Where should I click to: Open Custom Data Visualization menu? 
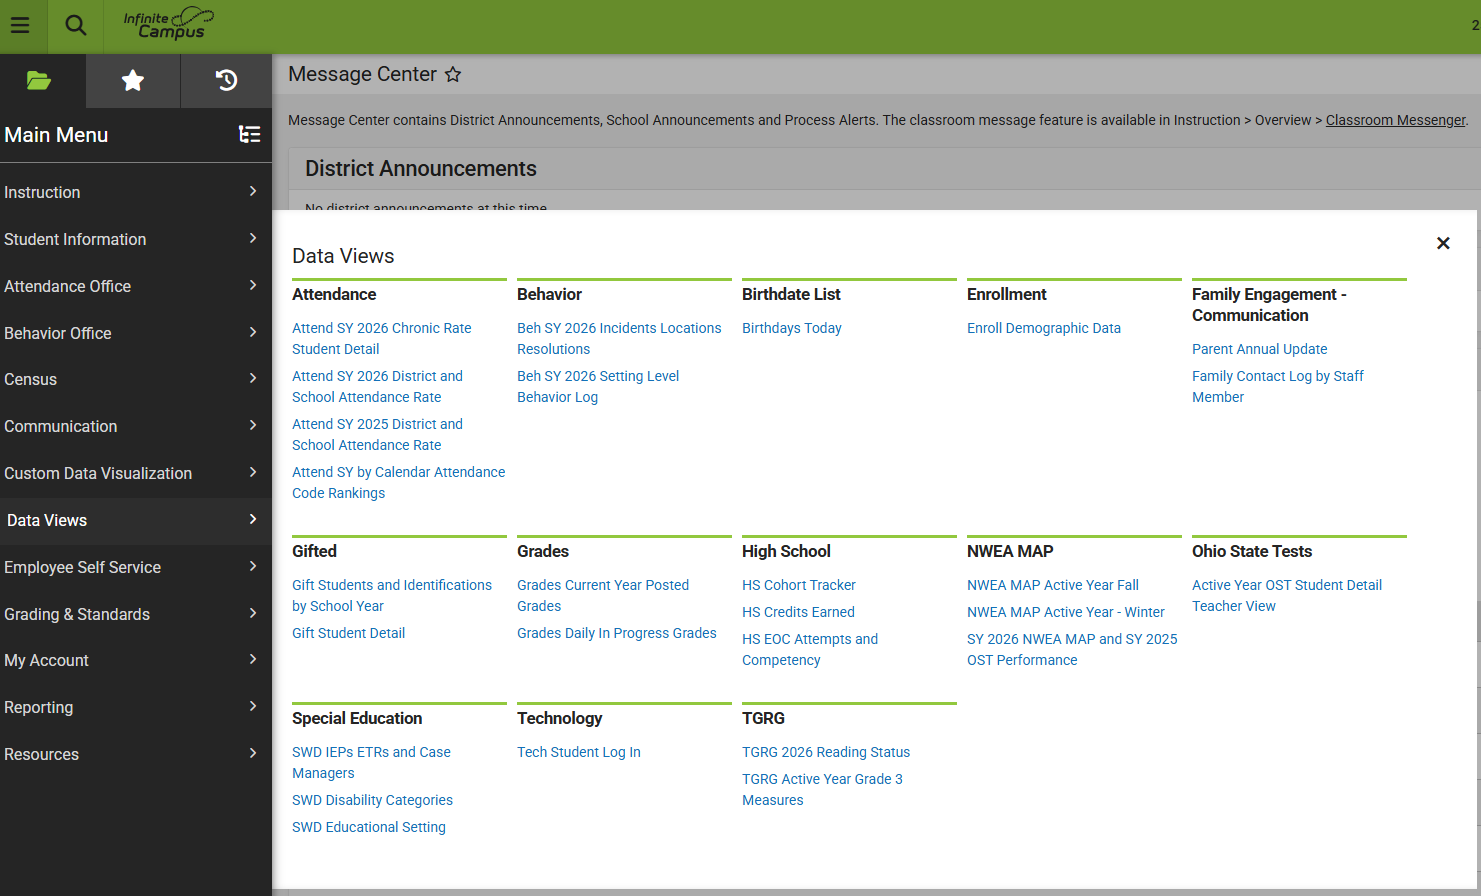[136, 473]
